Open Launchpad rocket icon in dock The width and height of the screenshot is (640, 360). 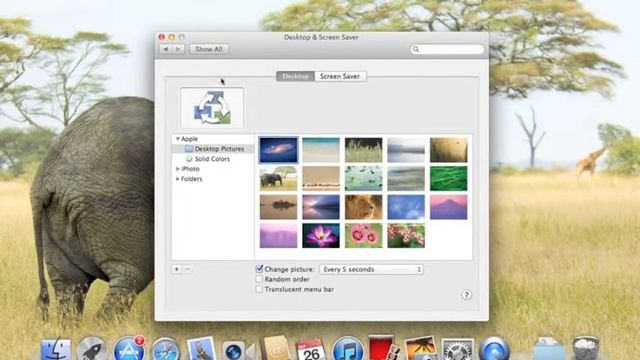[92, 350]
